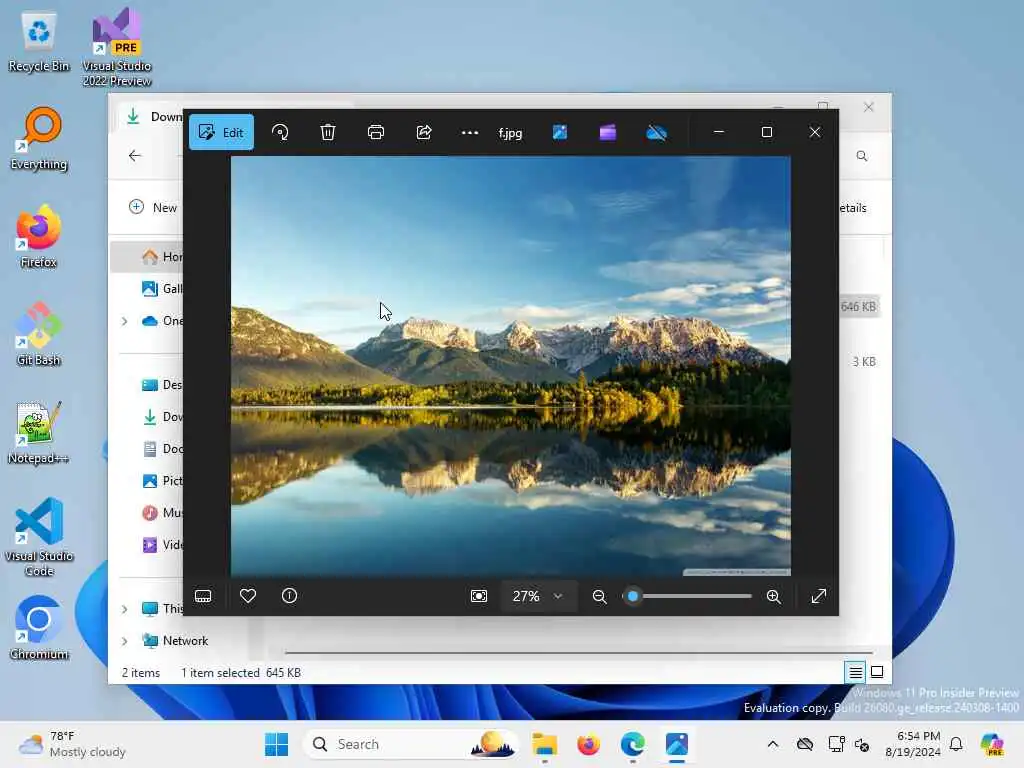Share the photo using the share icon
Image resolution: width=1024 pixels, height=768 pixels.
424,133
